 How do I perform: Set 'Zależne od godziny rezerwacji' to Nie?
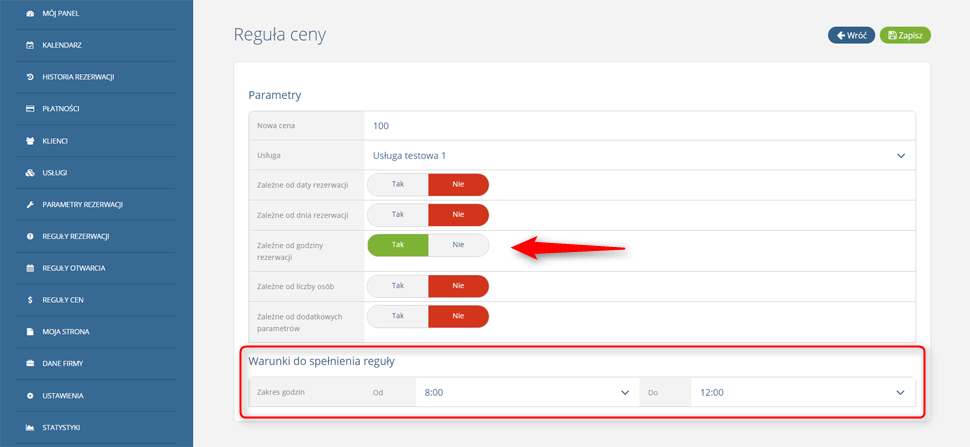[x=458, y=245]
